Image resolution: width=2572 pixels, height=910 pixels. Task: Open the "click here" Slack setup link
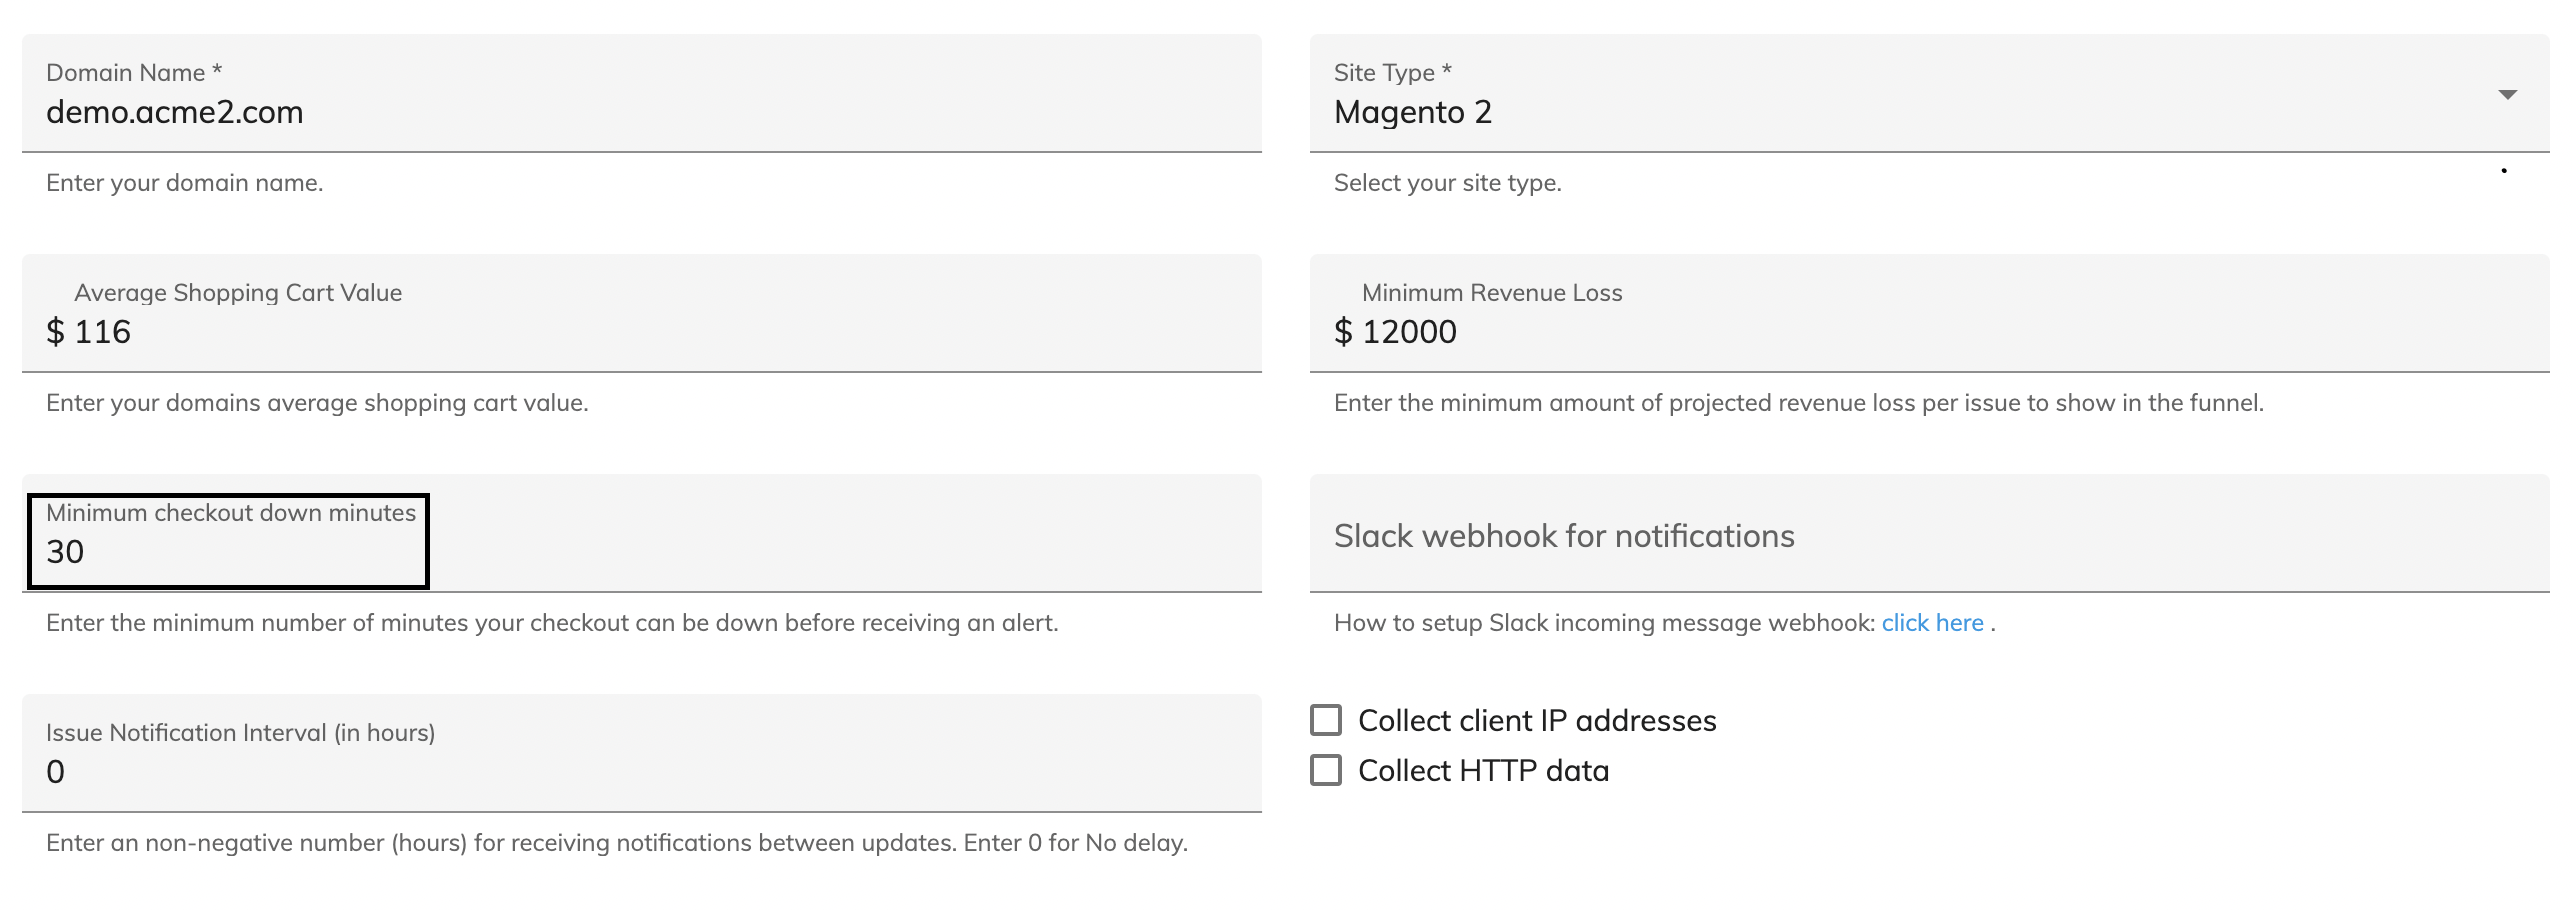1932,623
